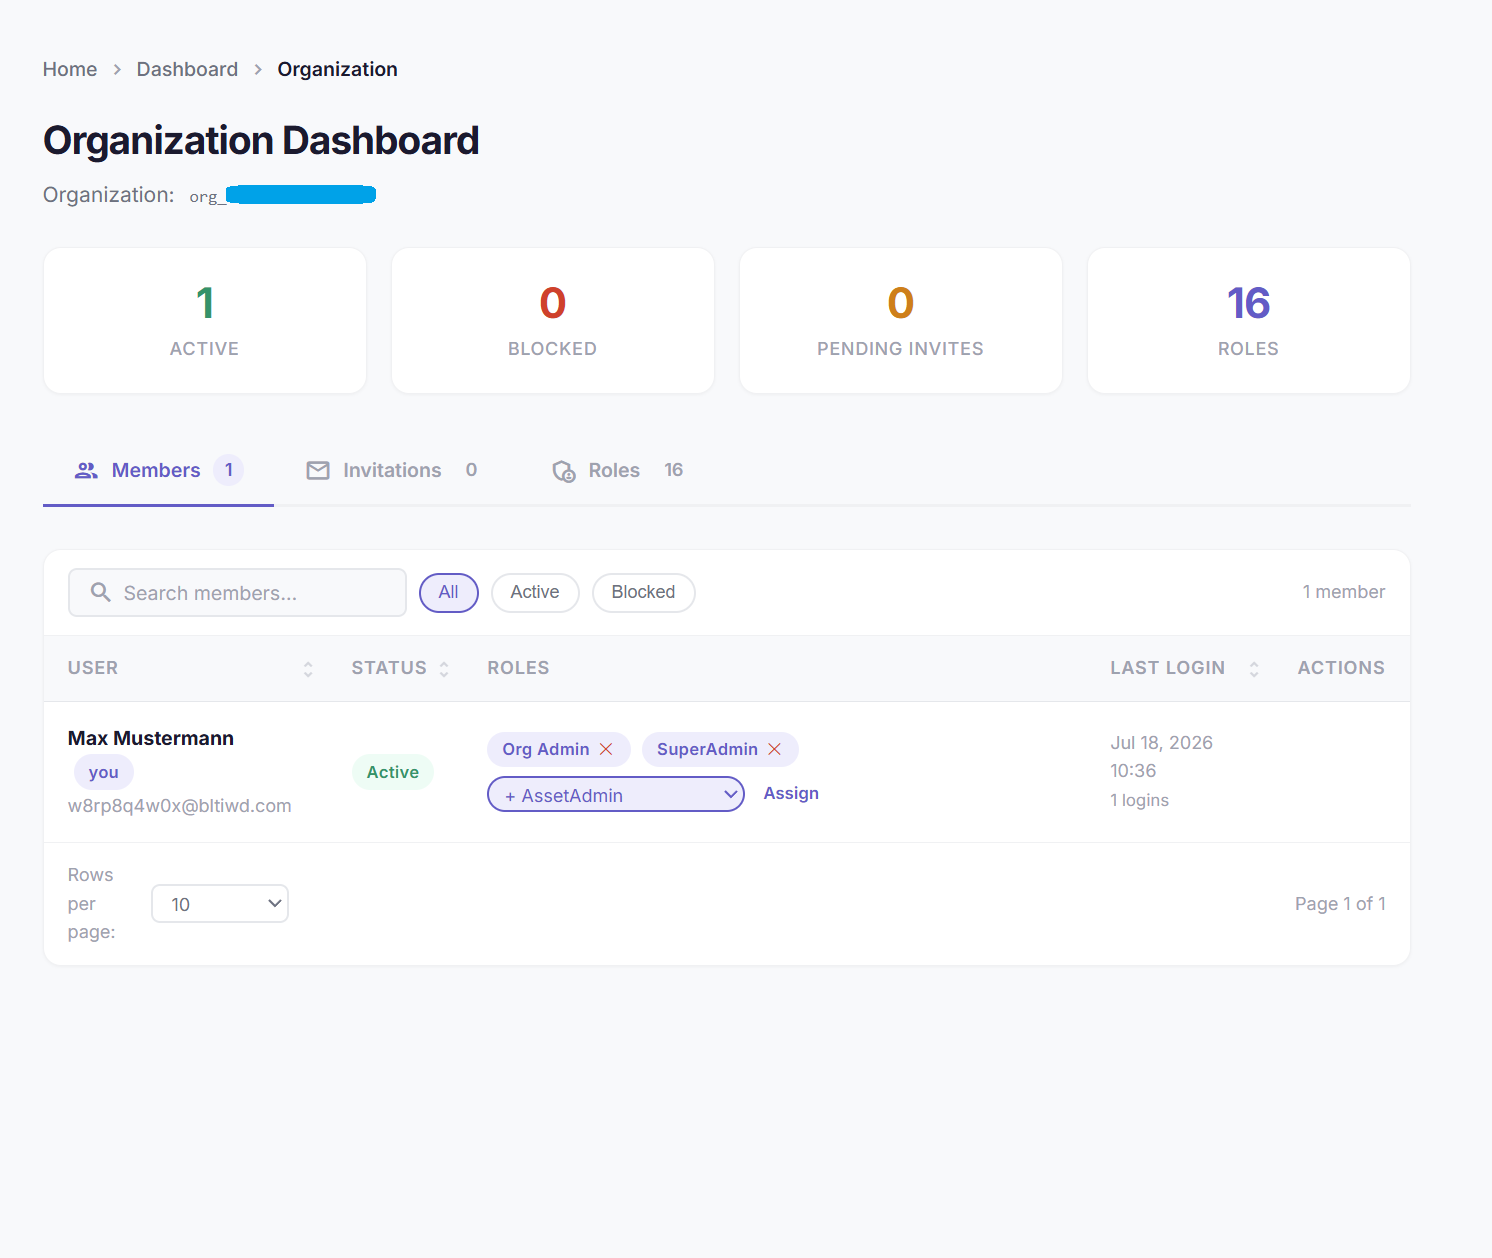Viewport: 1492px width, 1258px height.
Task: Switch to the Roles tab
Action: tap(619, 470)
